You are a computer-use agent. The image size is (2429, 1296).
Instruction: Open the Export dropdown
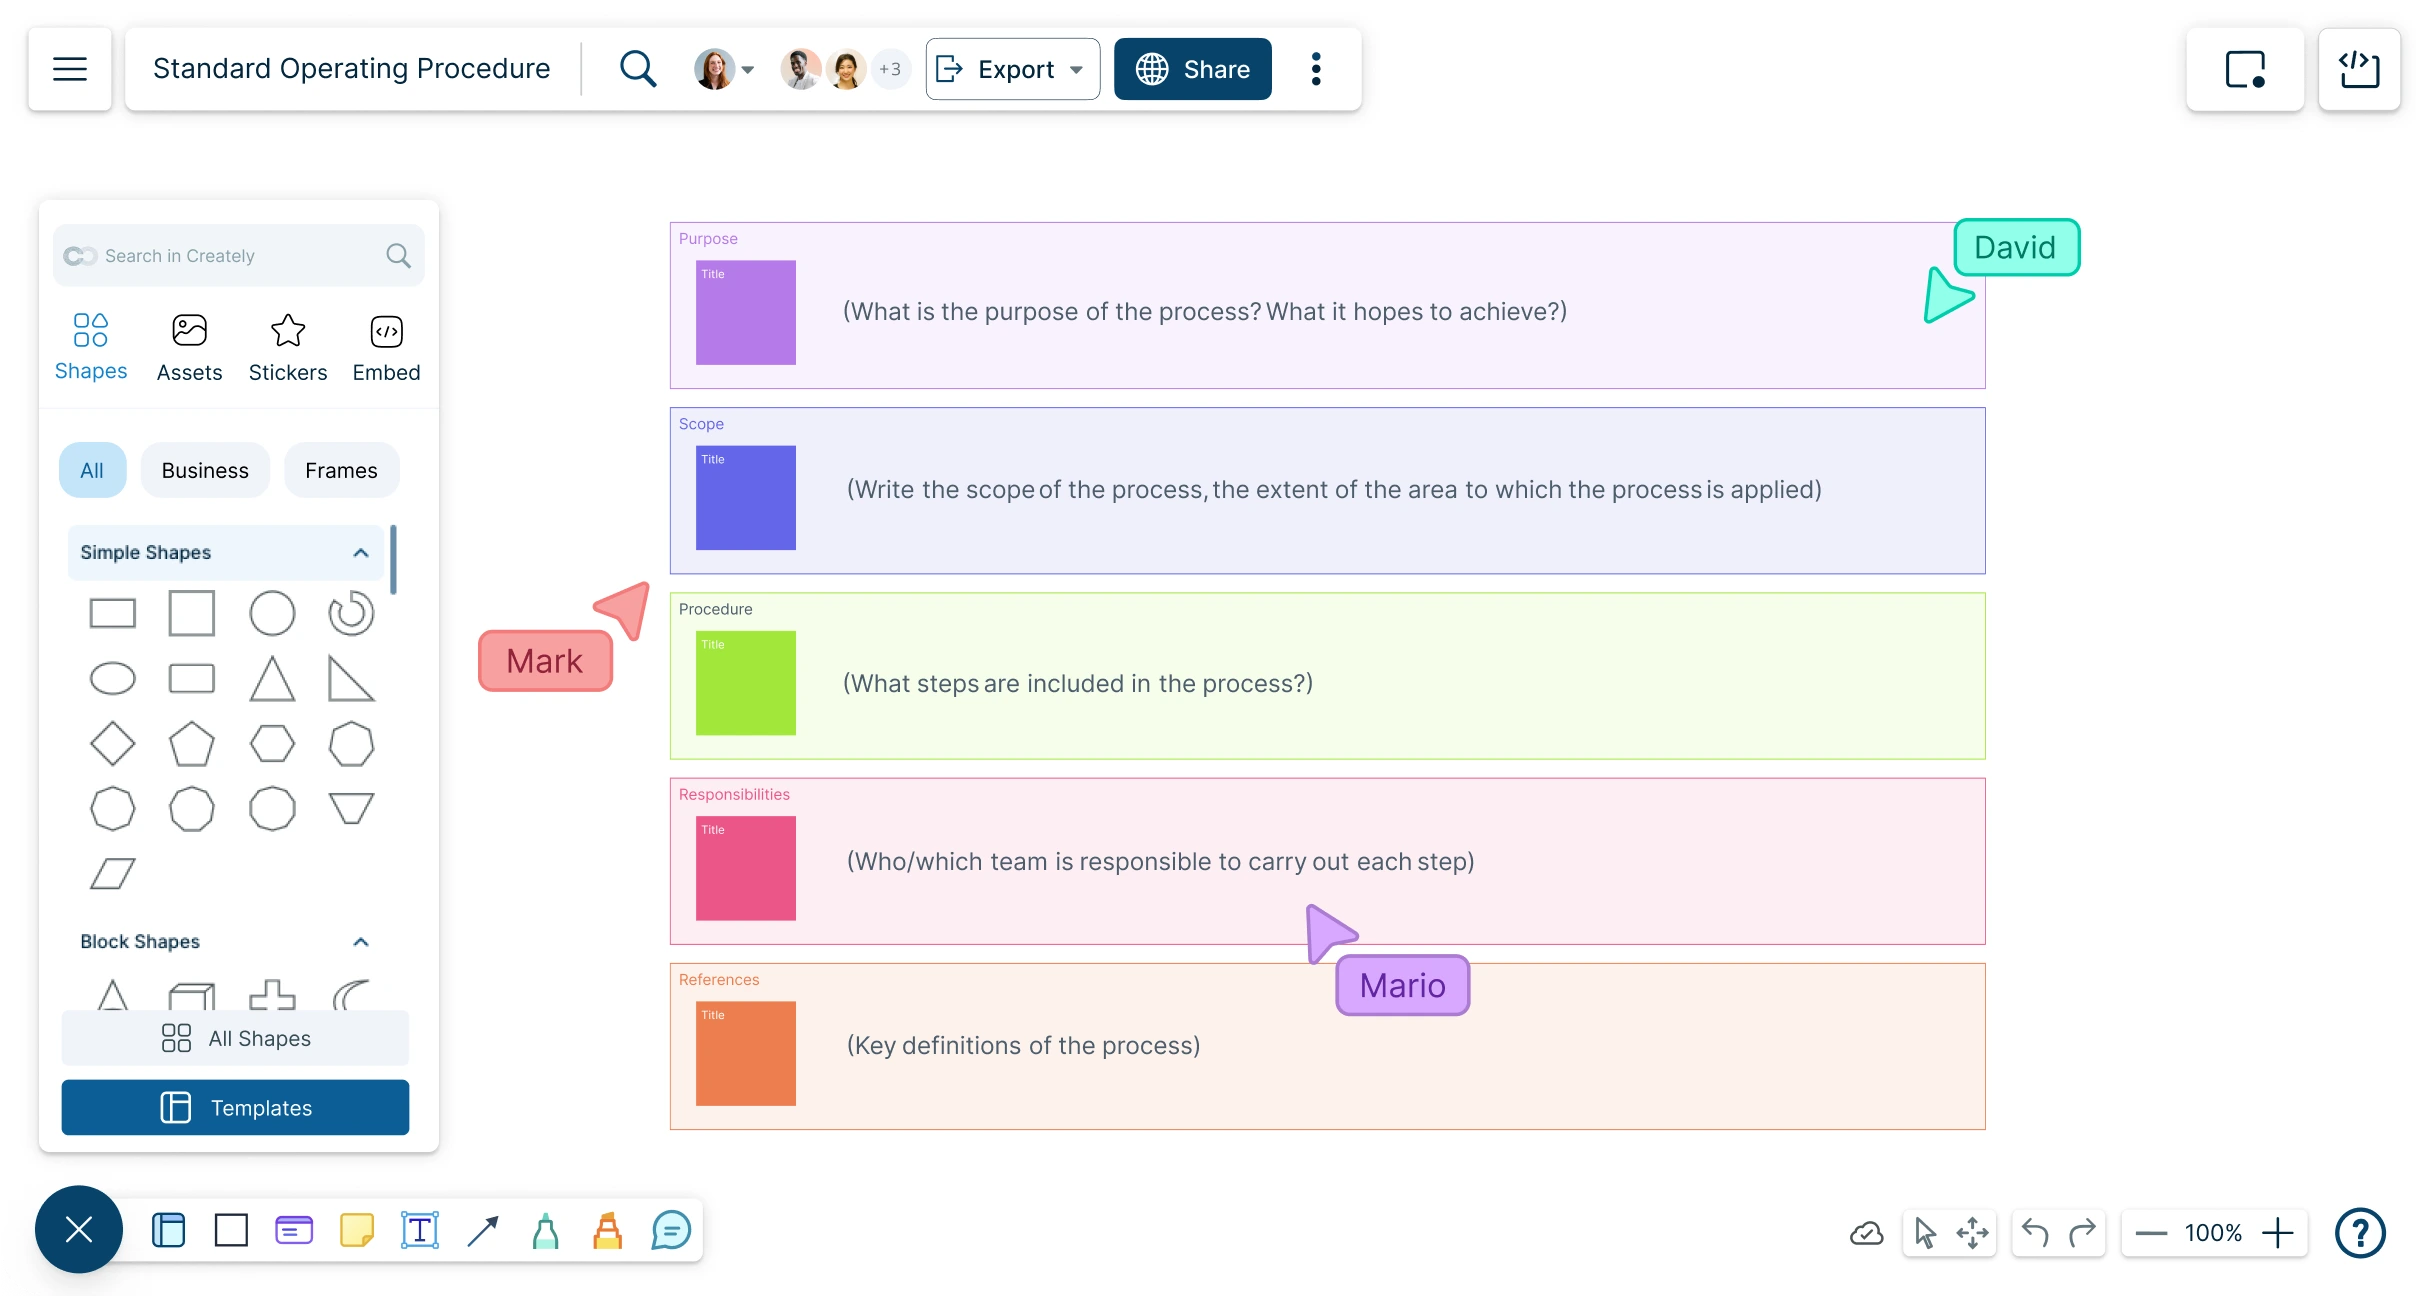tap(1012, 69)
